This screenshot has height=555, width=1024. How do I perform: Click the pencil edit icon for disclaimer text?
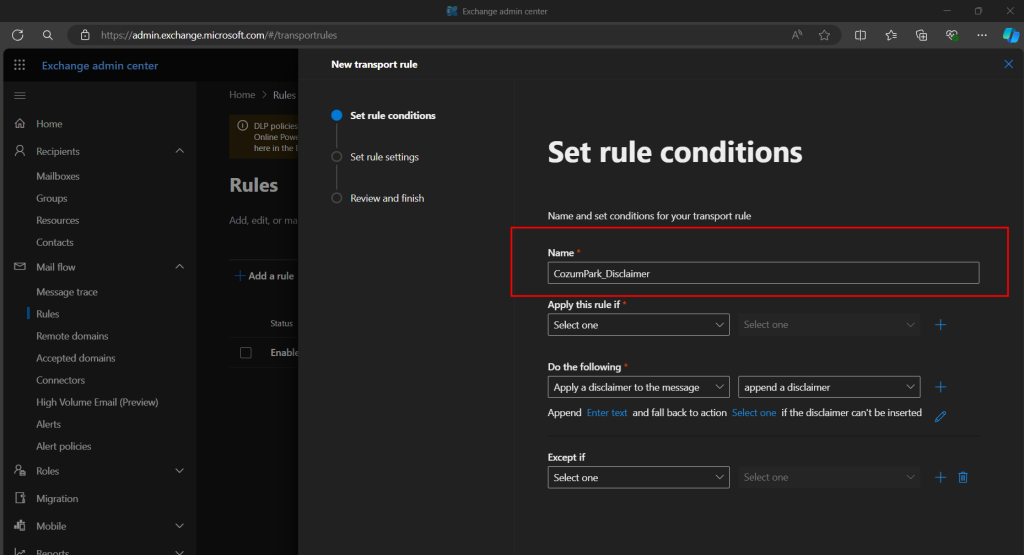pos(940,416)
